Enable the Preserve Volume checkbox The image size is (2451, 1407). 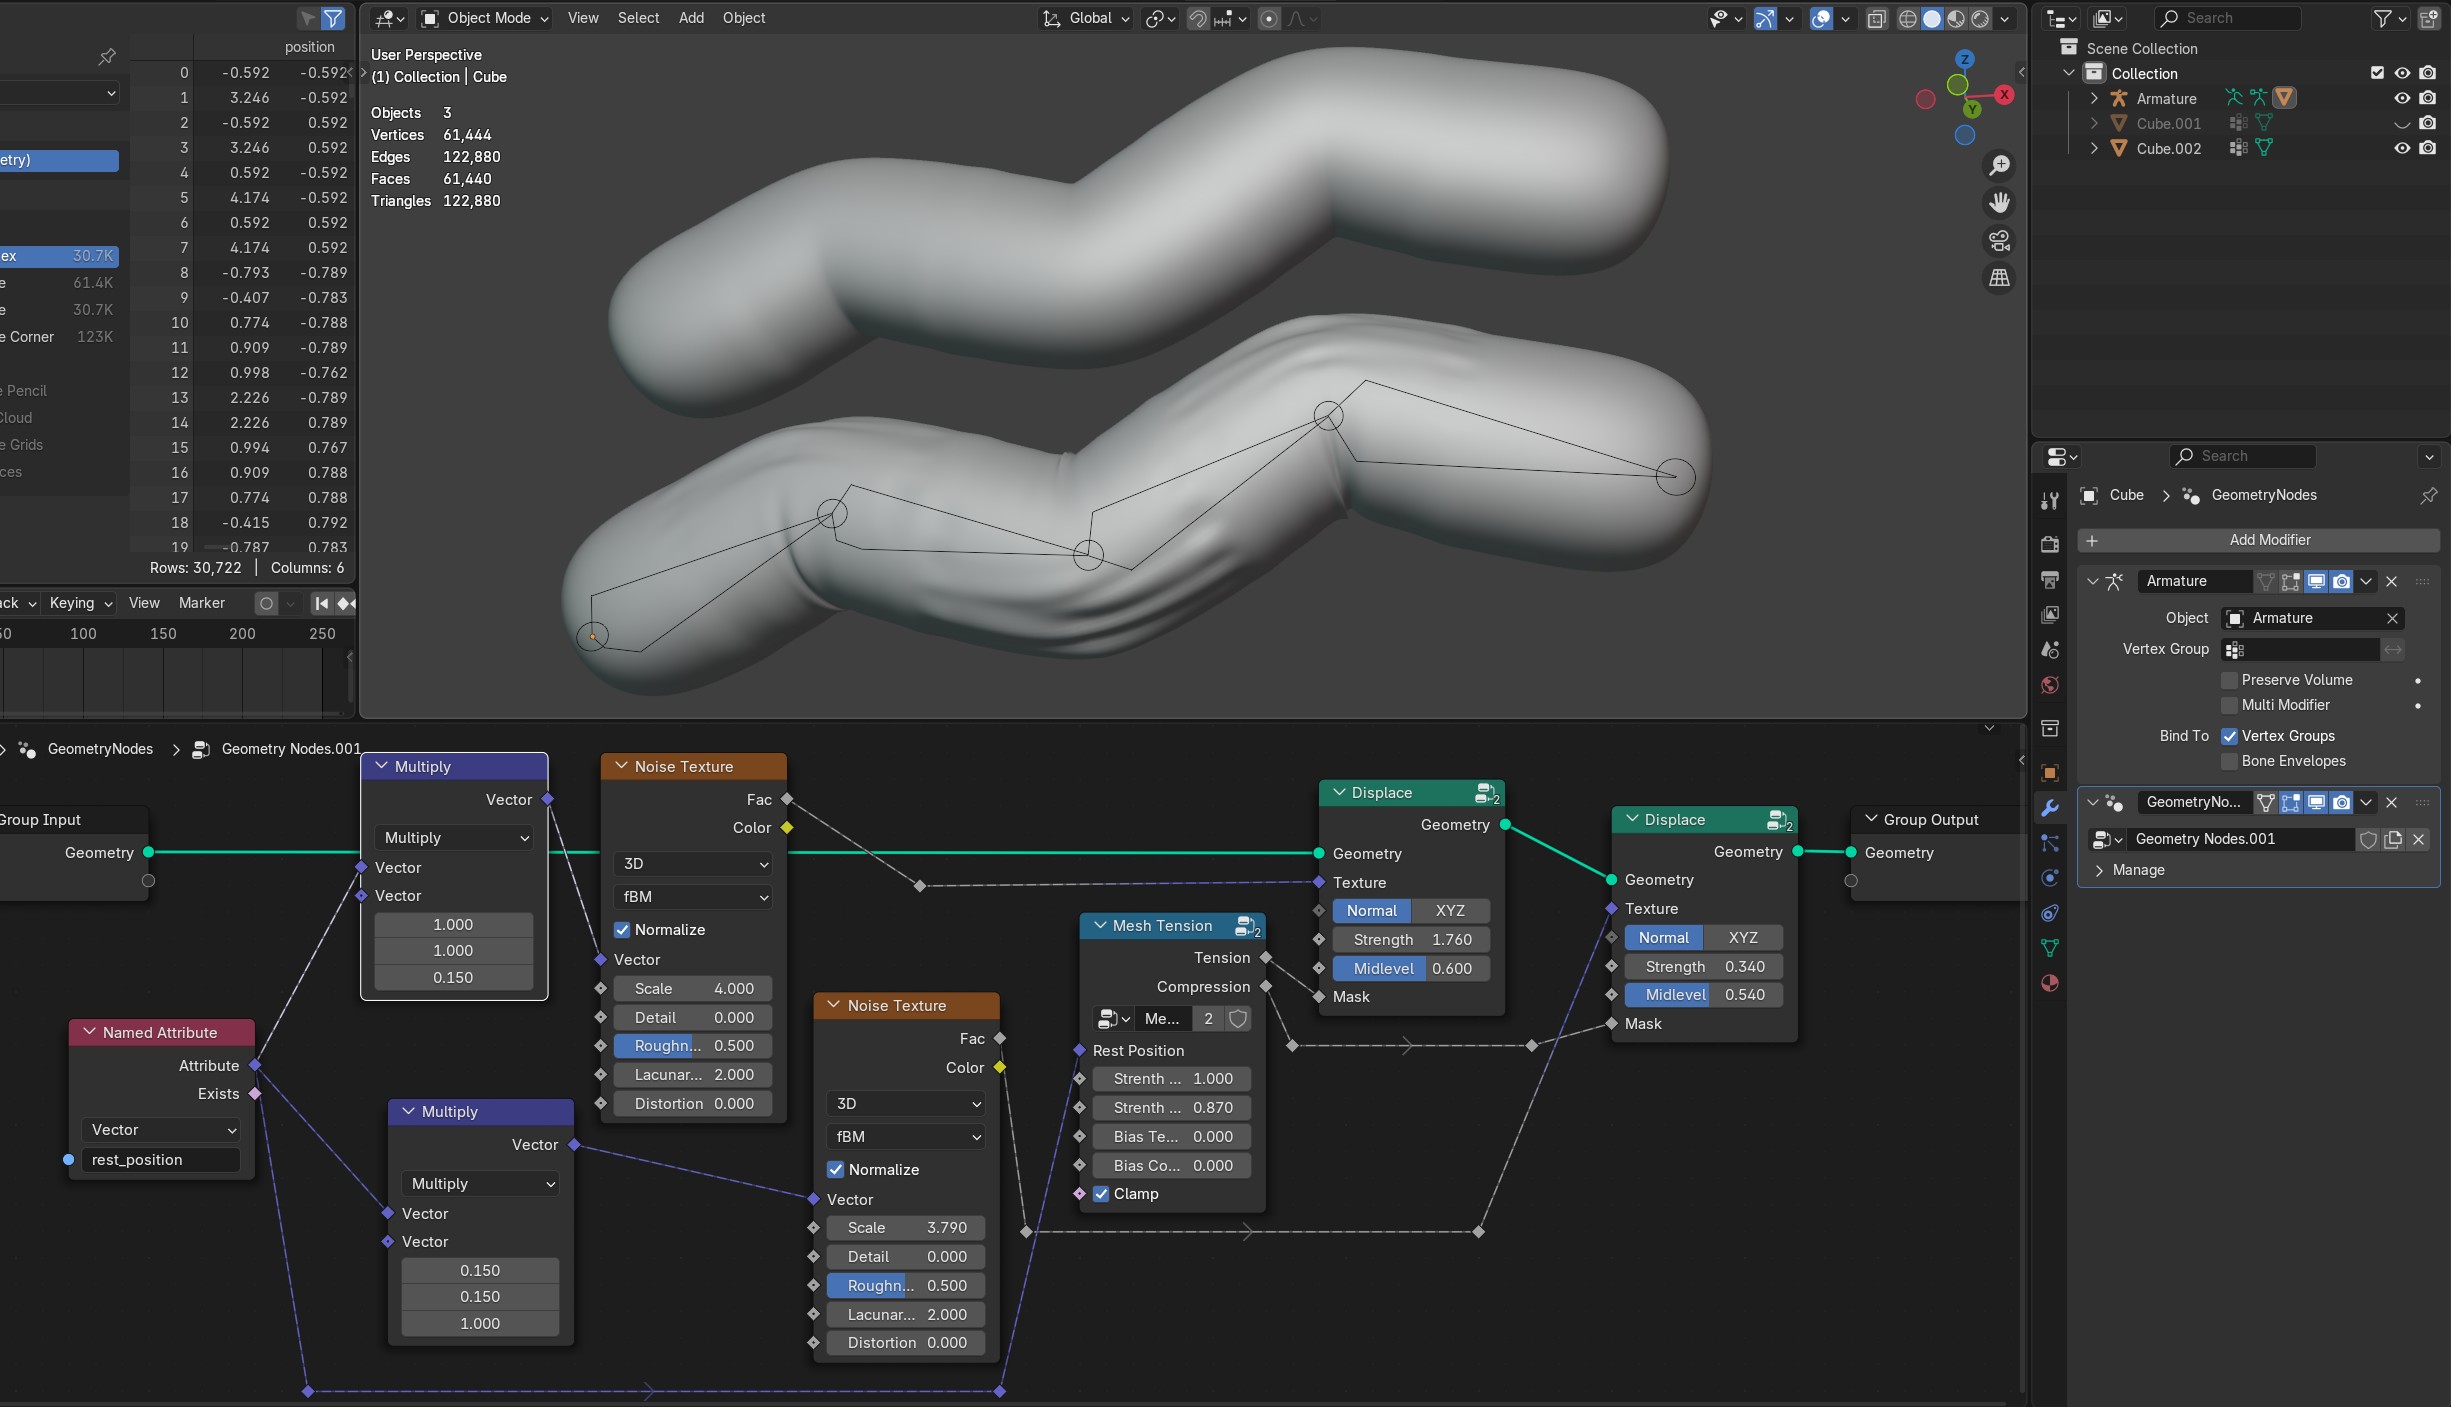(2229, 680)
